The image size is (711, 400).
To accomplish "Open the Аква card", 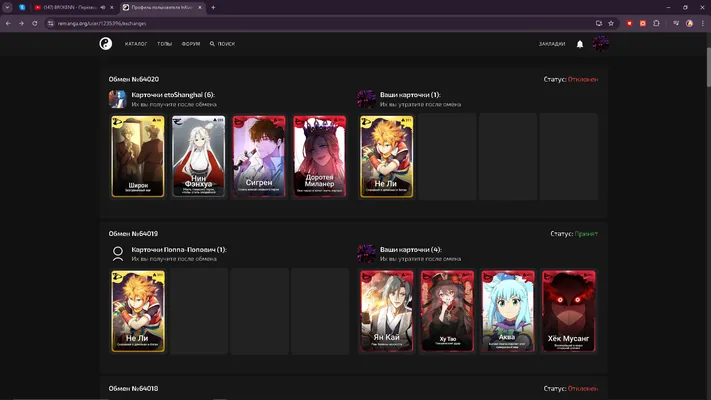I will click(508, 311).
